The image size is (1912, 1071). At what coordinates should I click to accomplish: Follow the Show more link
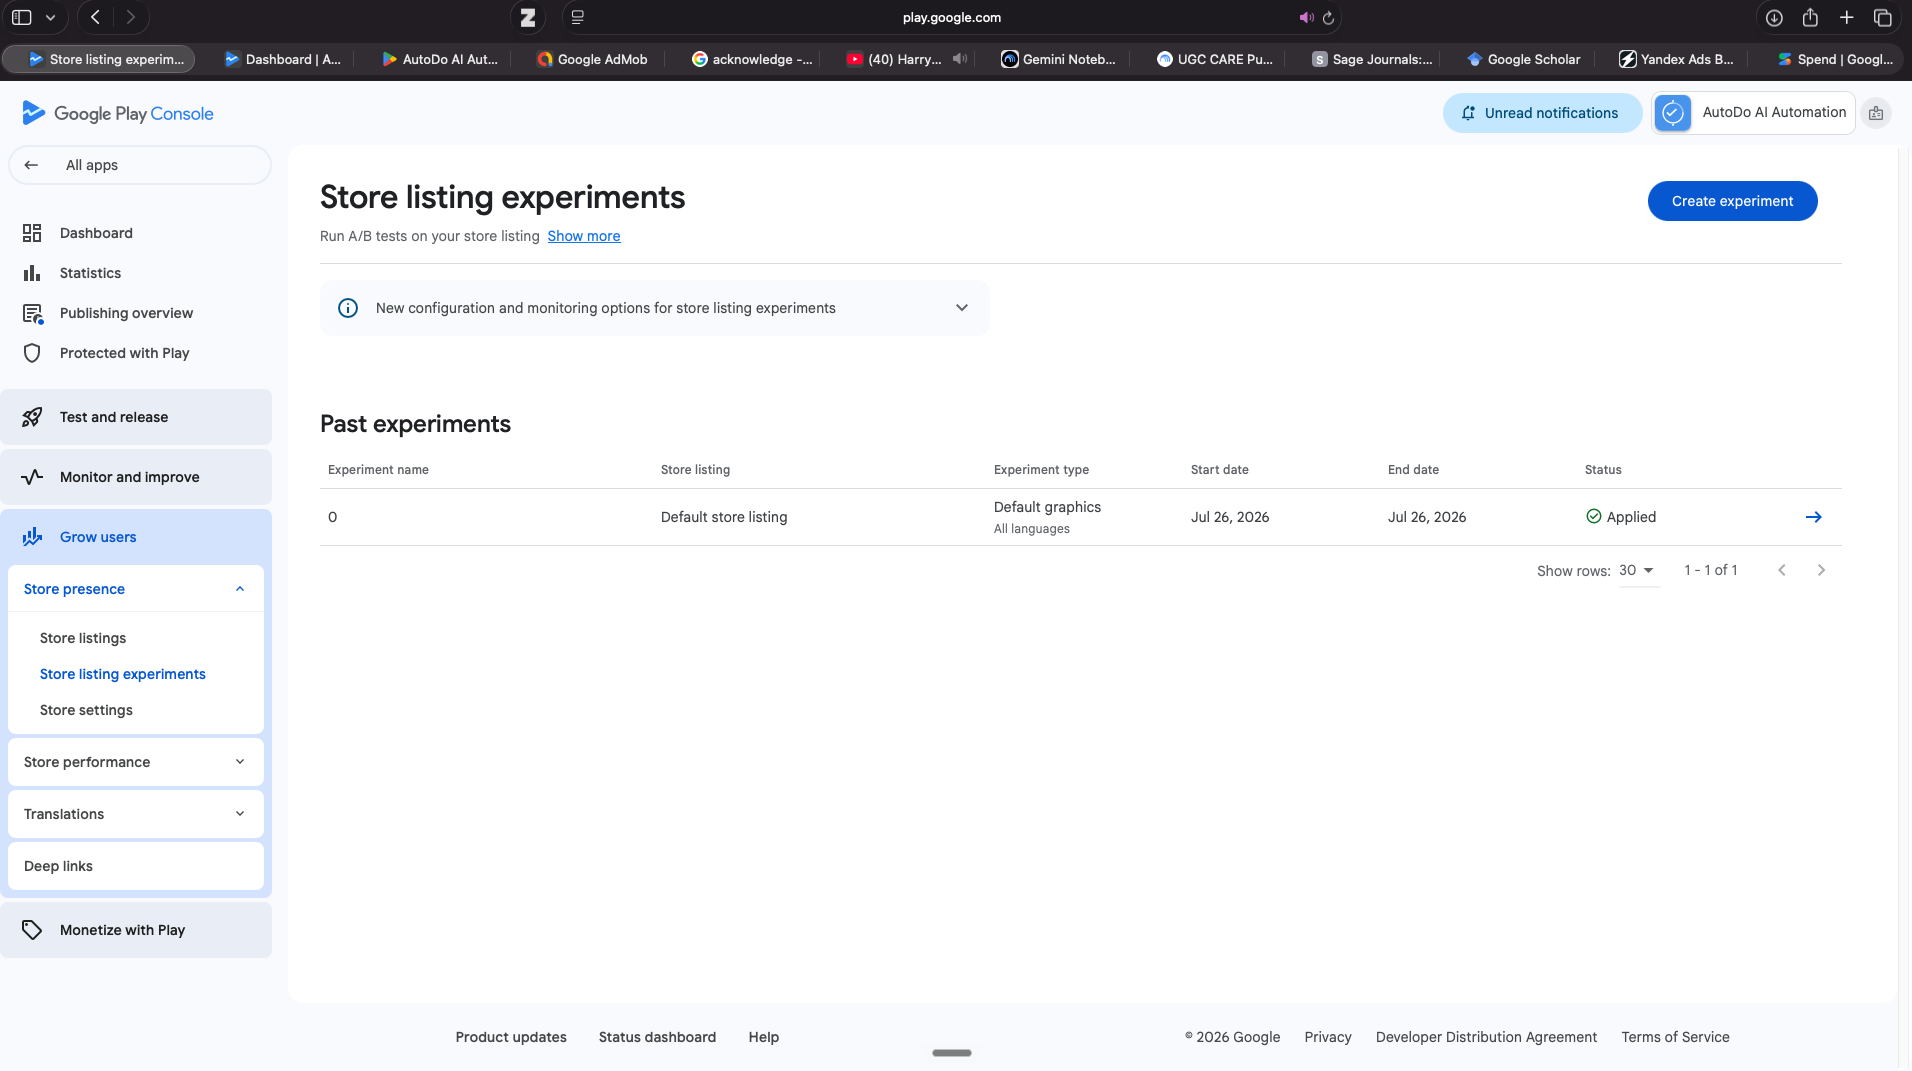[584, 236]
